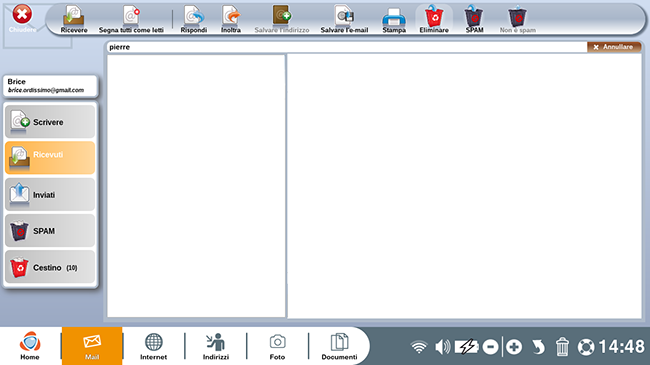The height and width of the screenshot is (365, 650).
Task: Click the Wi-Fi status icon
Action: tap(419, 347)
